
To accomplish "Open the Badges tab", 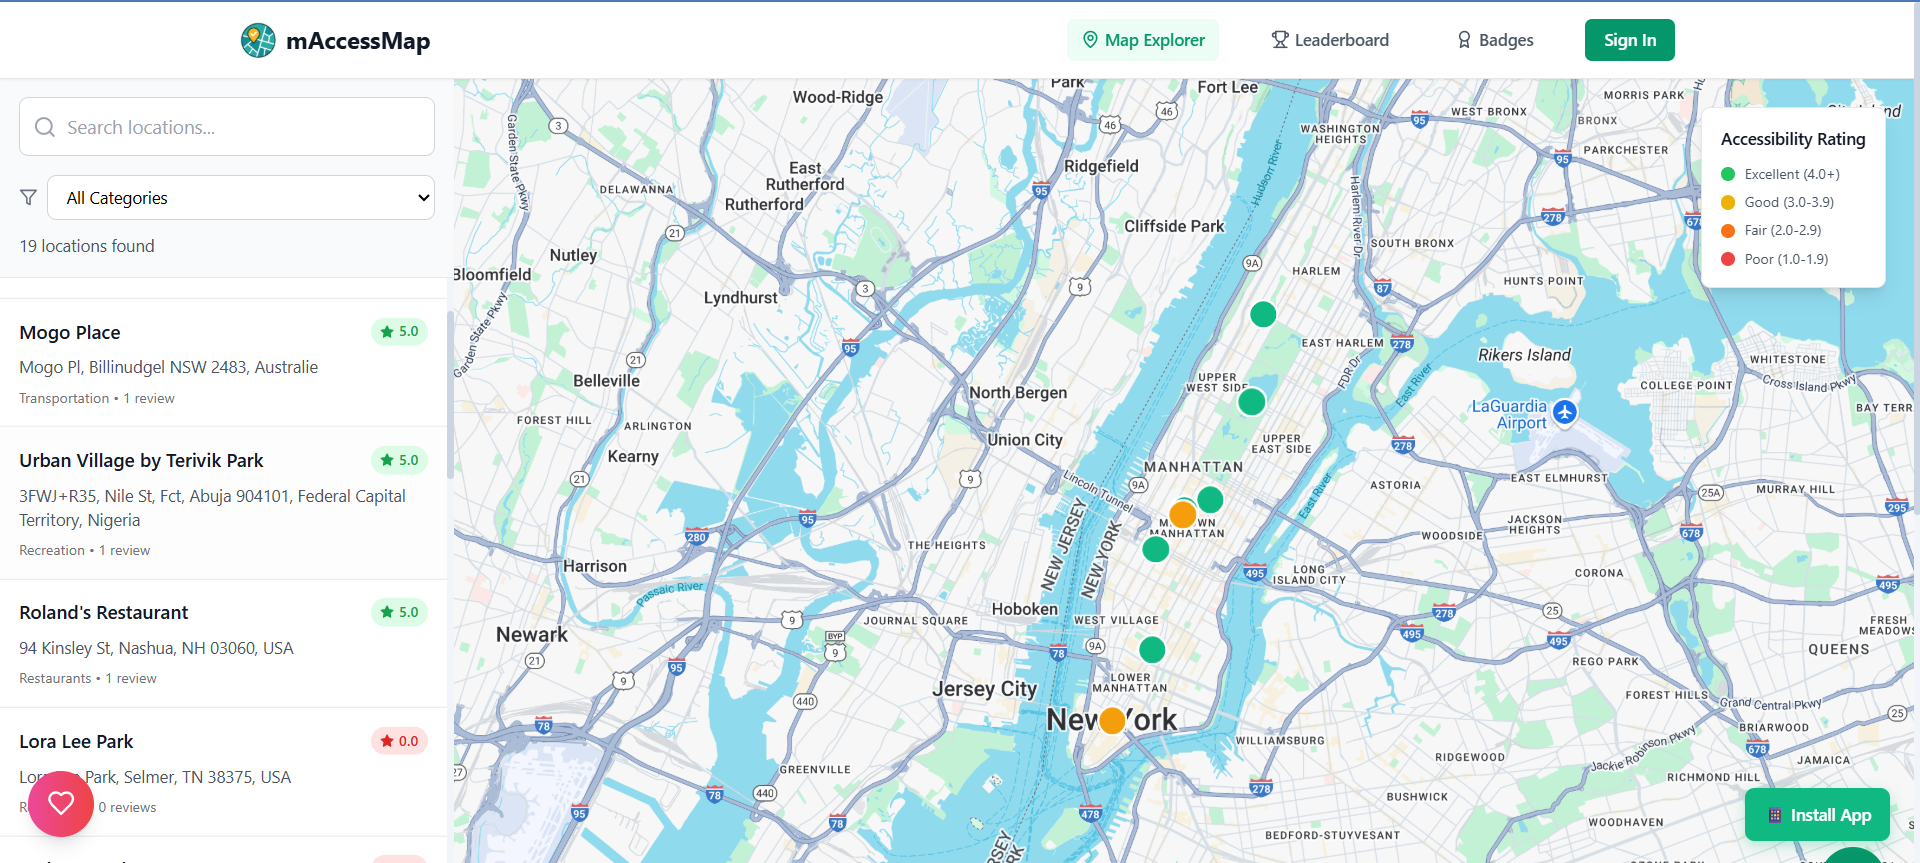I will tap(1495, 40).
